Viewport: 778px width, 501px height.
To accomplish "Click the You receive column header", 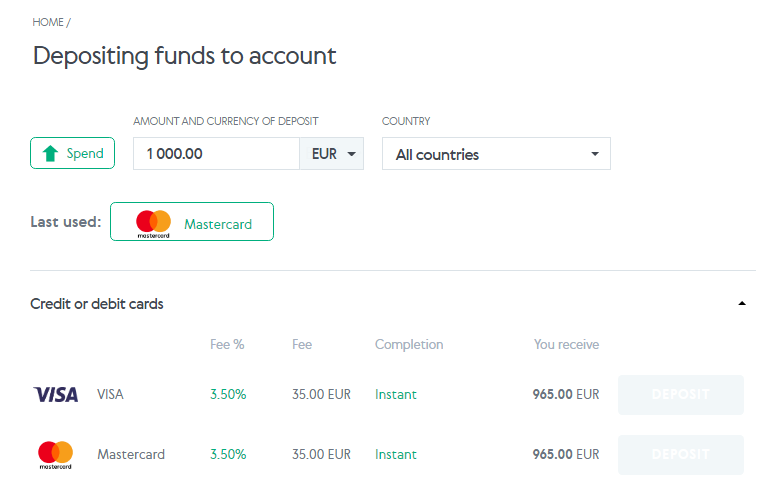I will pos(567,344).
